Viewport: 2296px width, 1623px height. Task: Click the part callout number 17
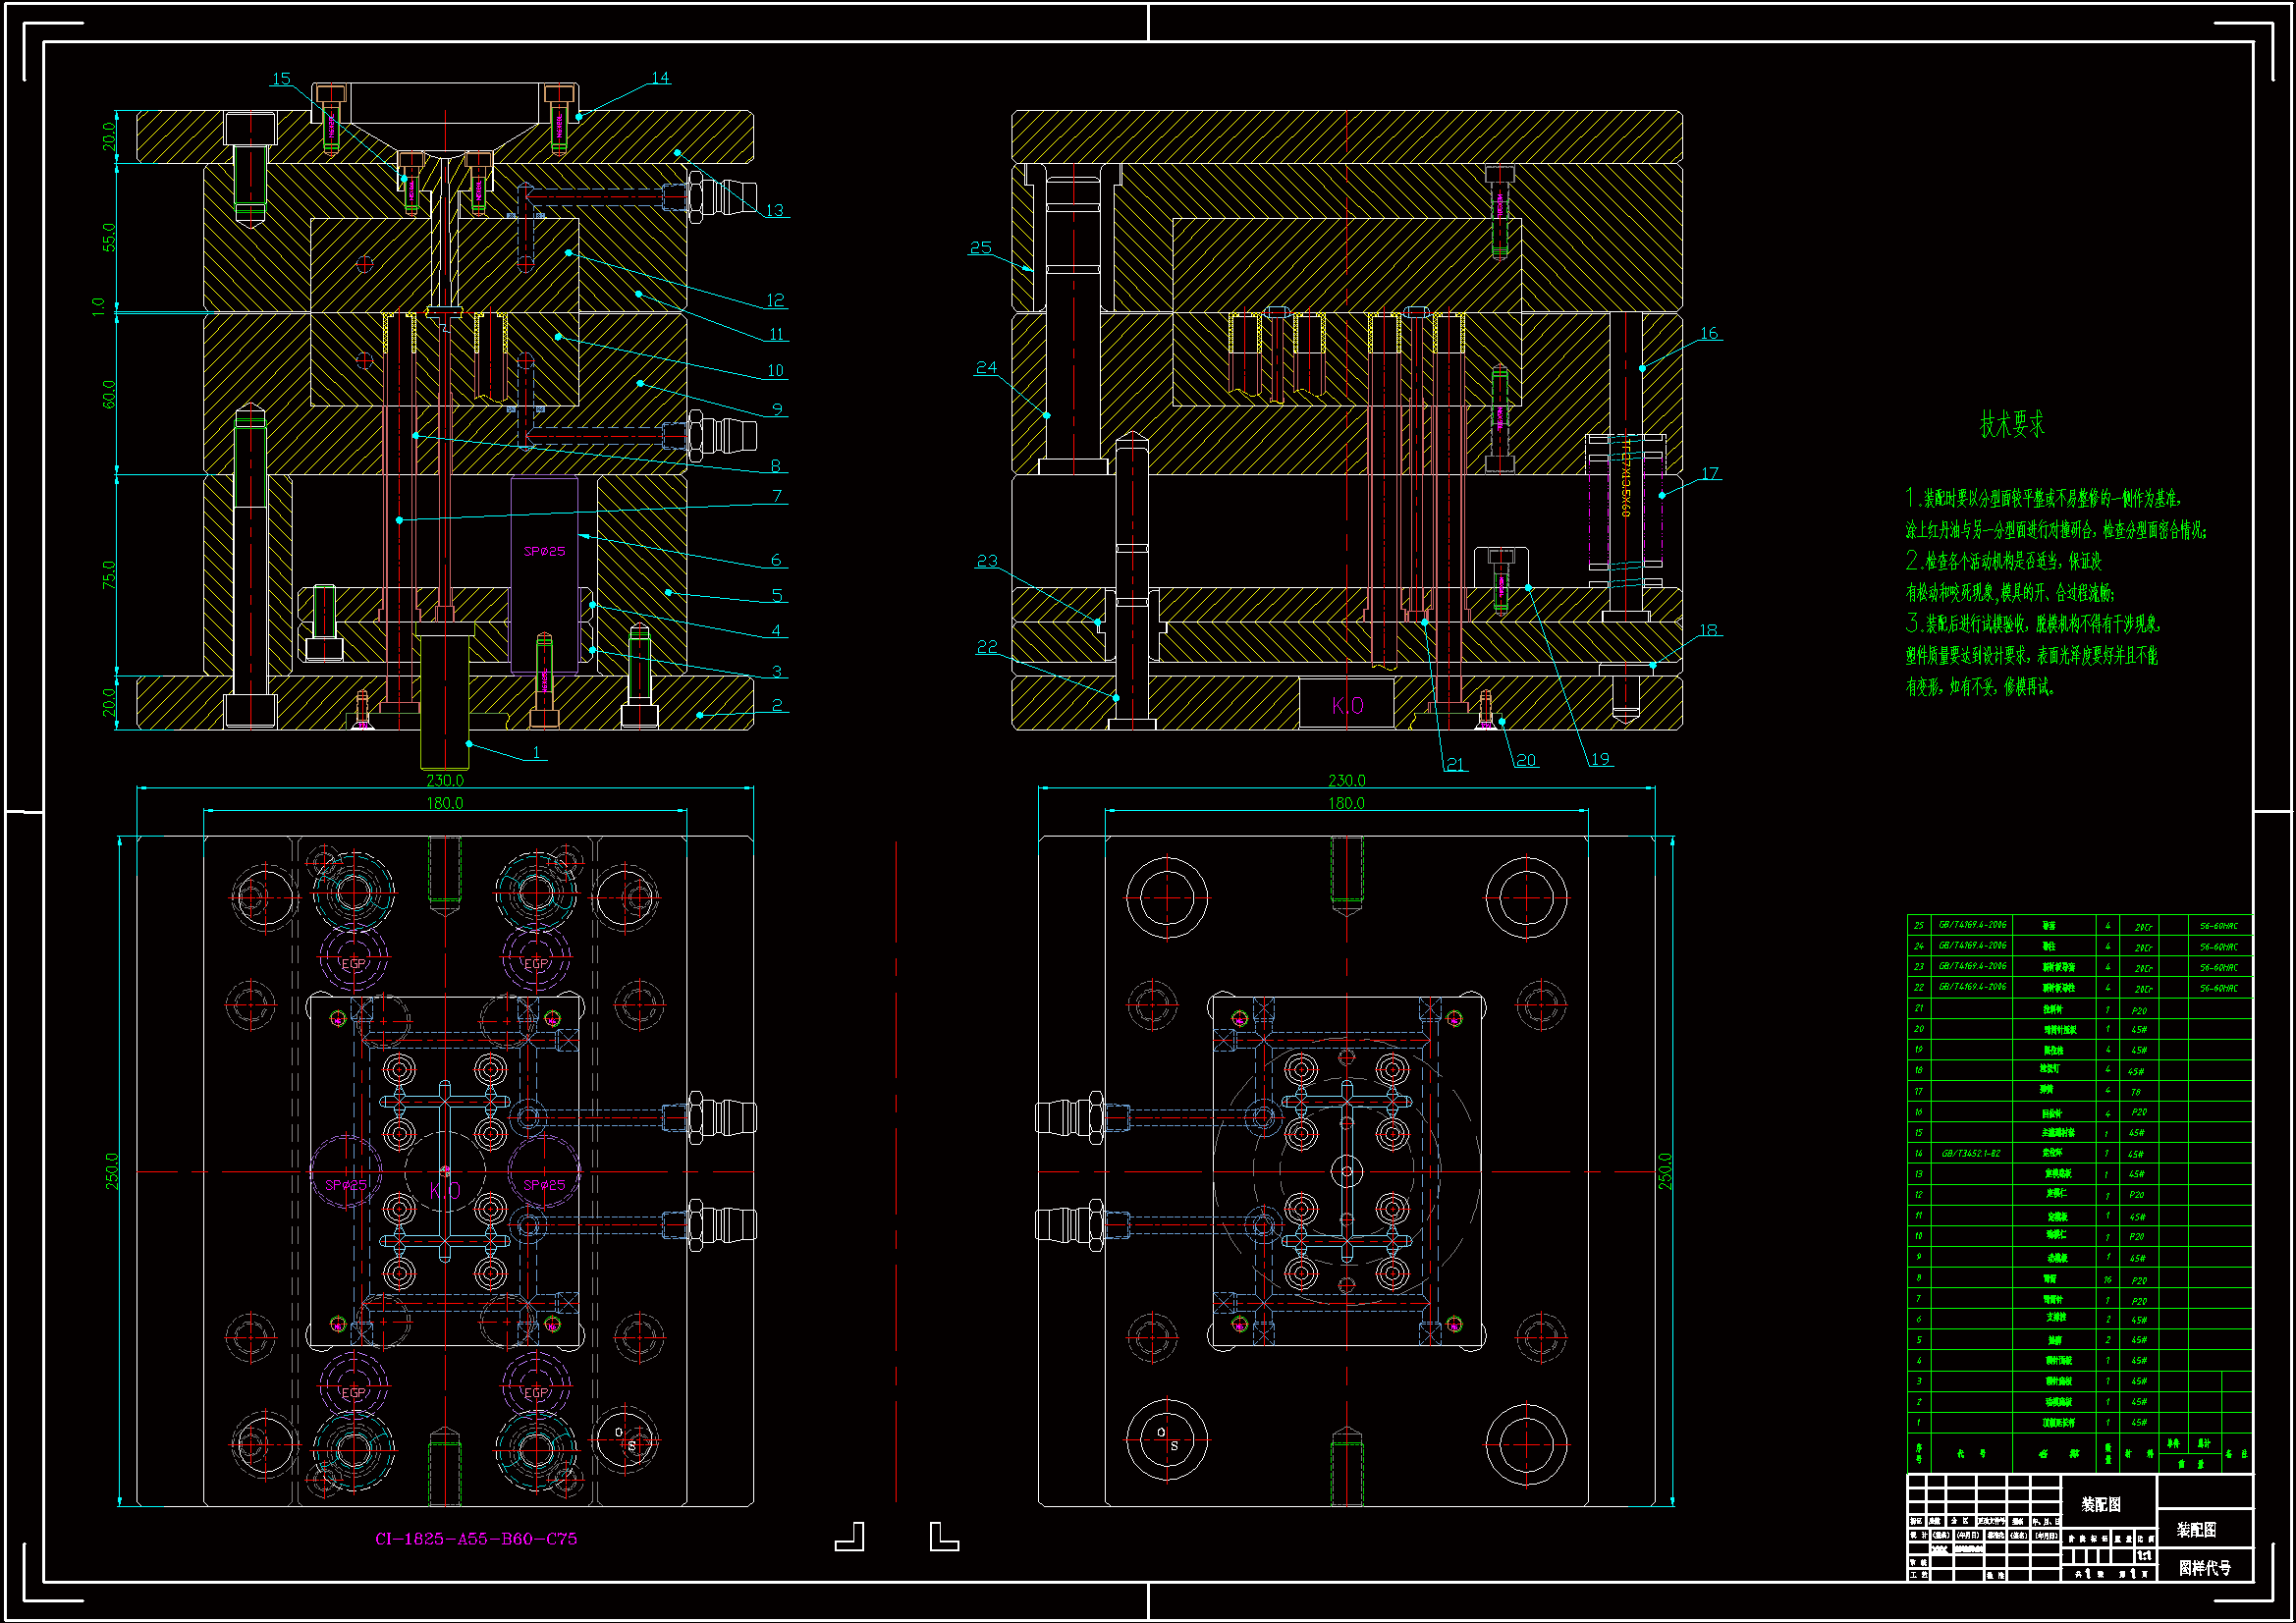(x=1710, y=473)
